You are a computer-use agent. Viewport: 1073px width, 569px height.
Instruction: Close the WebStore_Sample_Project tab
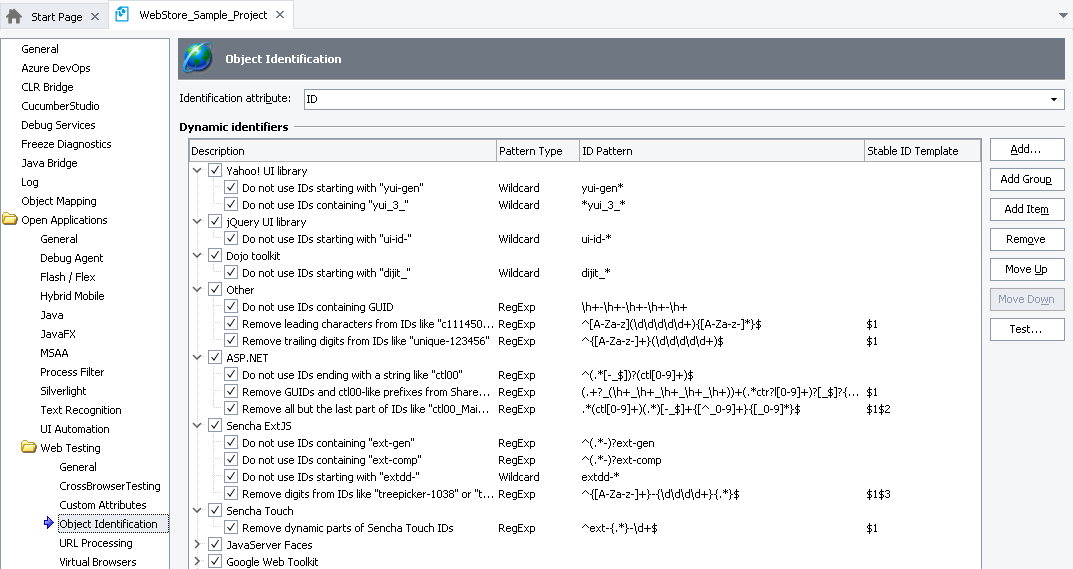point(280,15)
